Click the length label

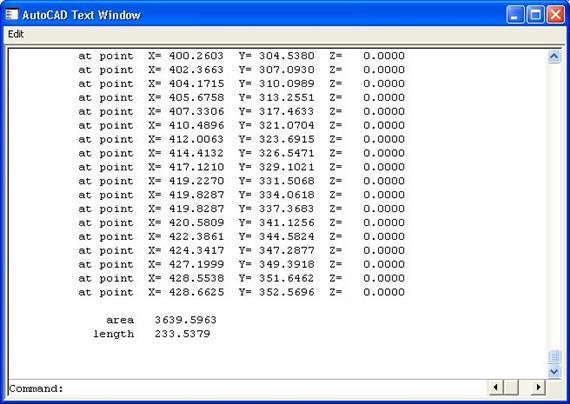(113, 334)
